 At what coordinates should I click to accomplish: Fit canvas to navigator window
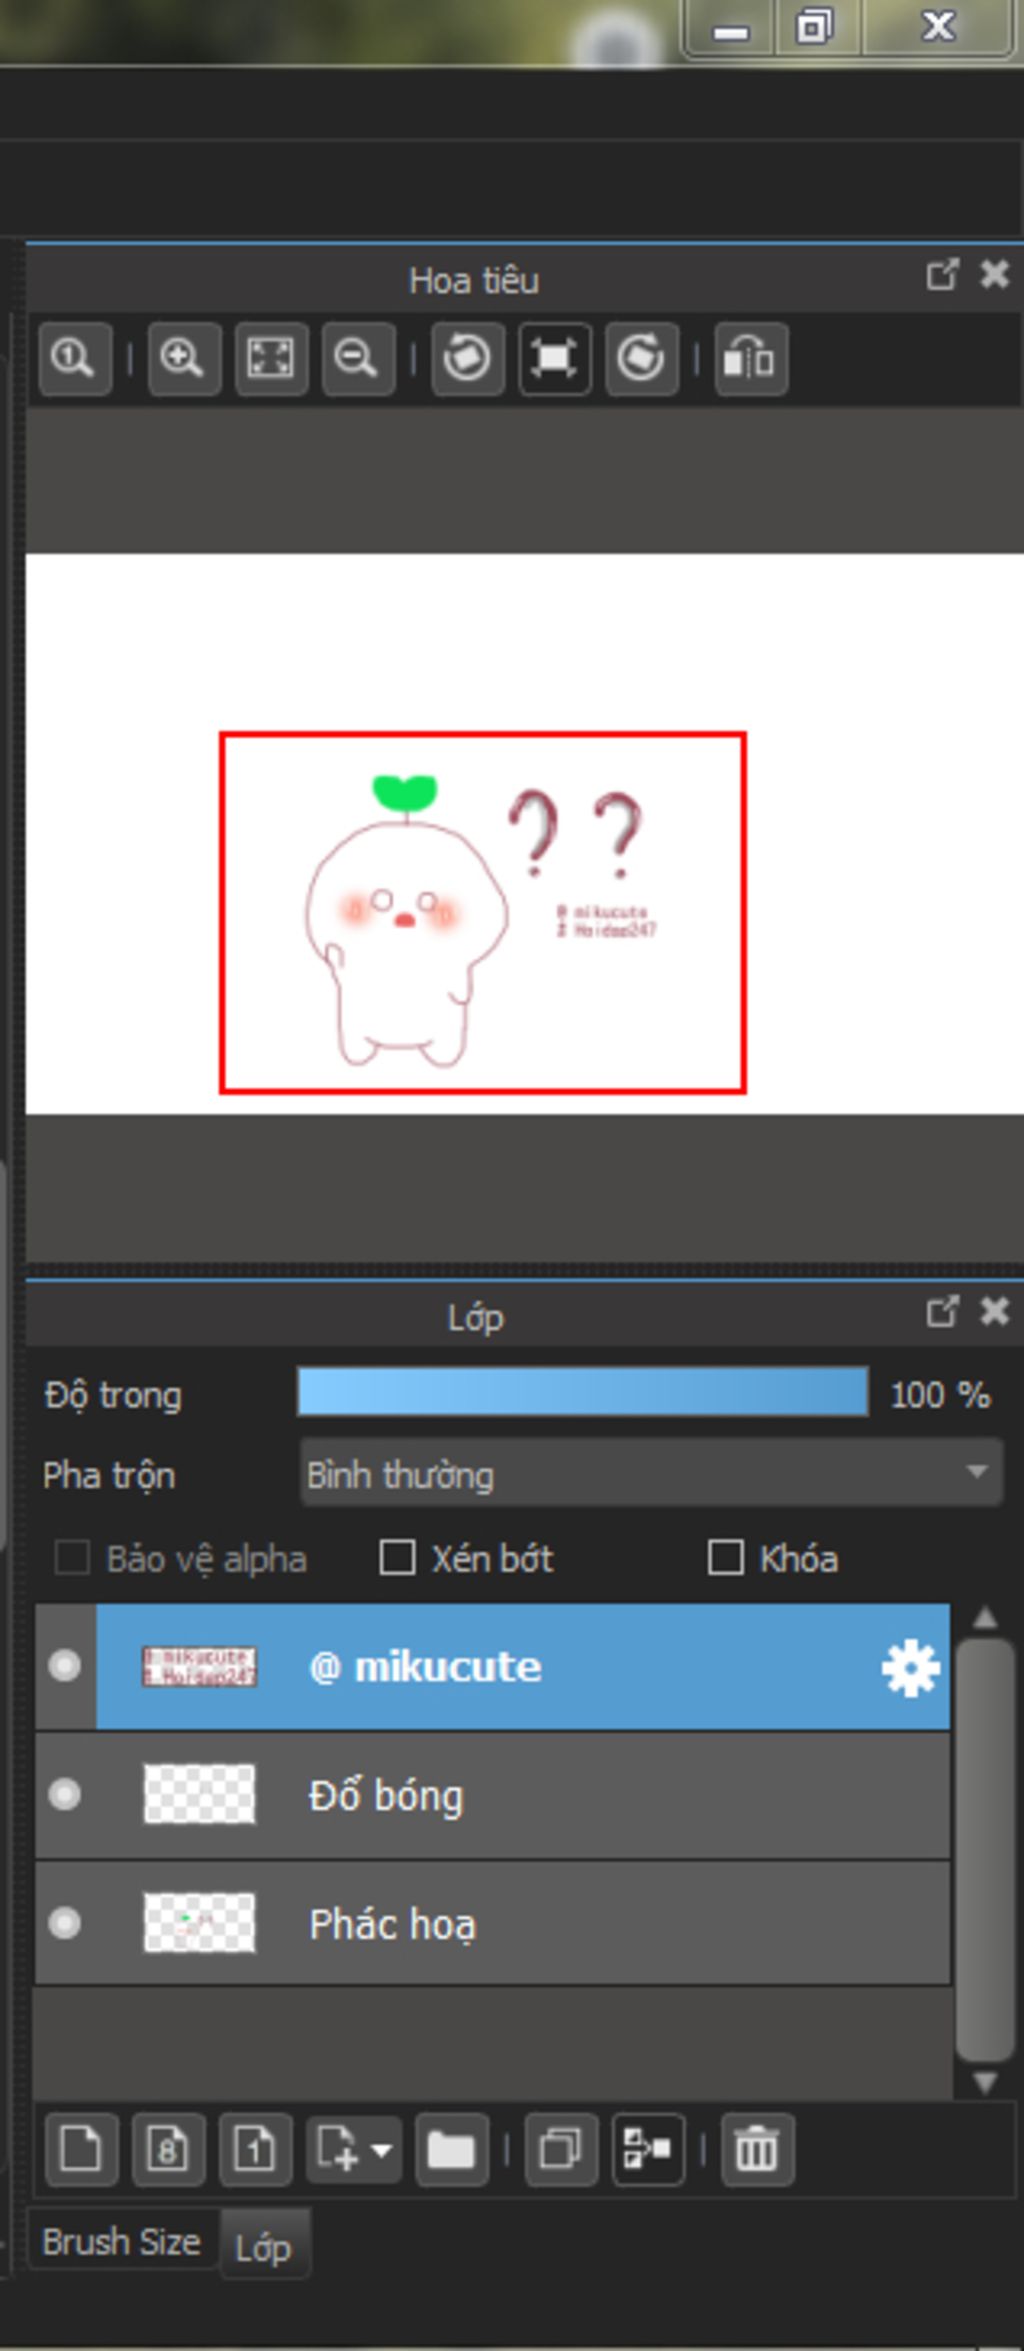pos(270,358)
